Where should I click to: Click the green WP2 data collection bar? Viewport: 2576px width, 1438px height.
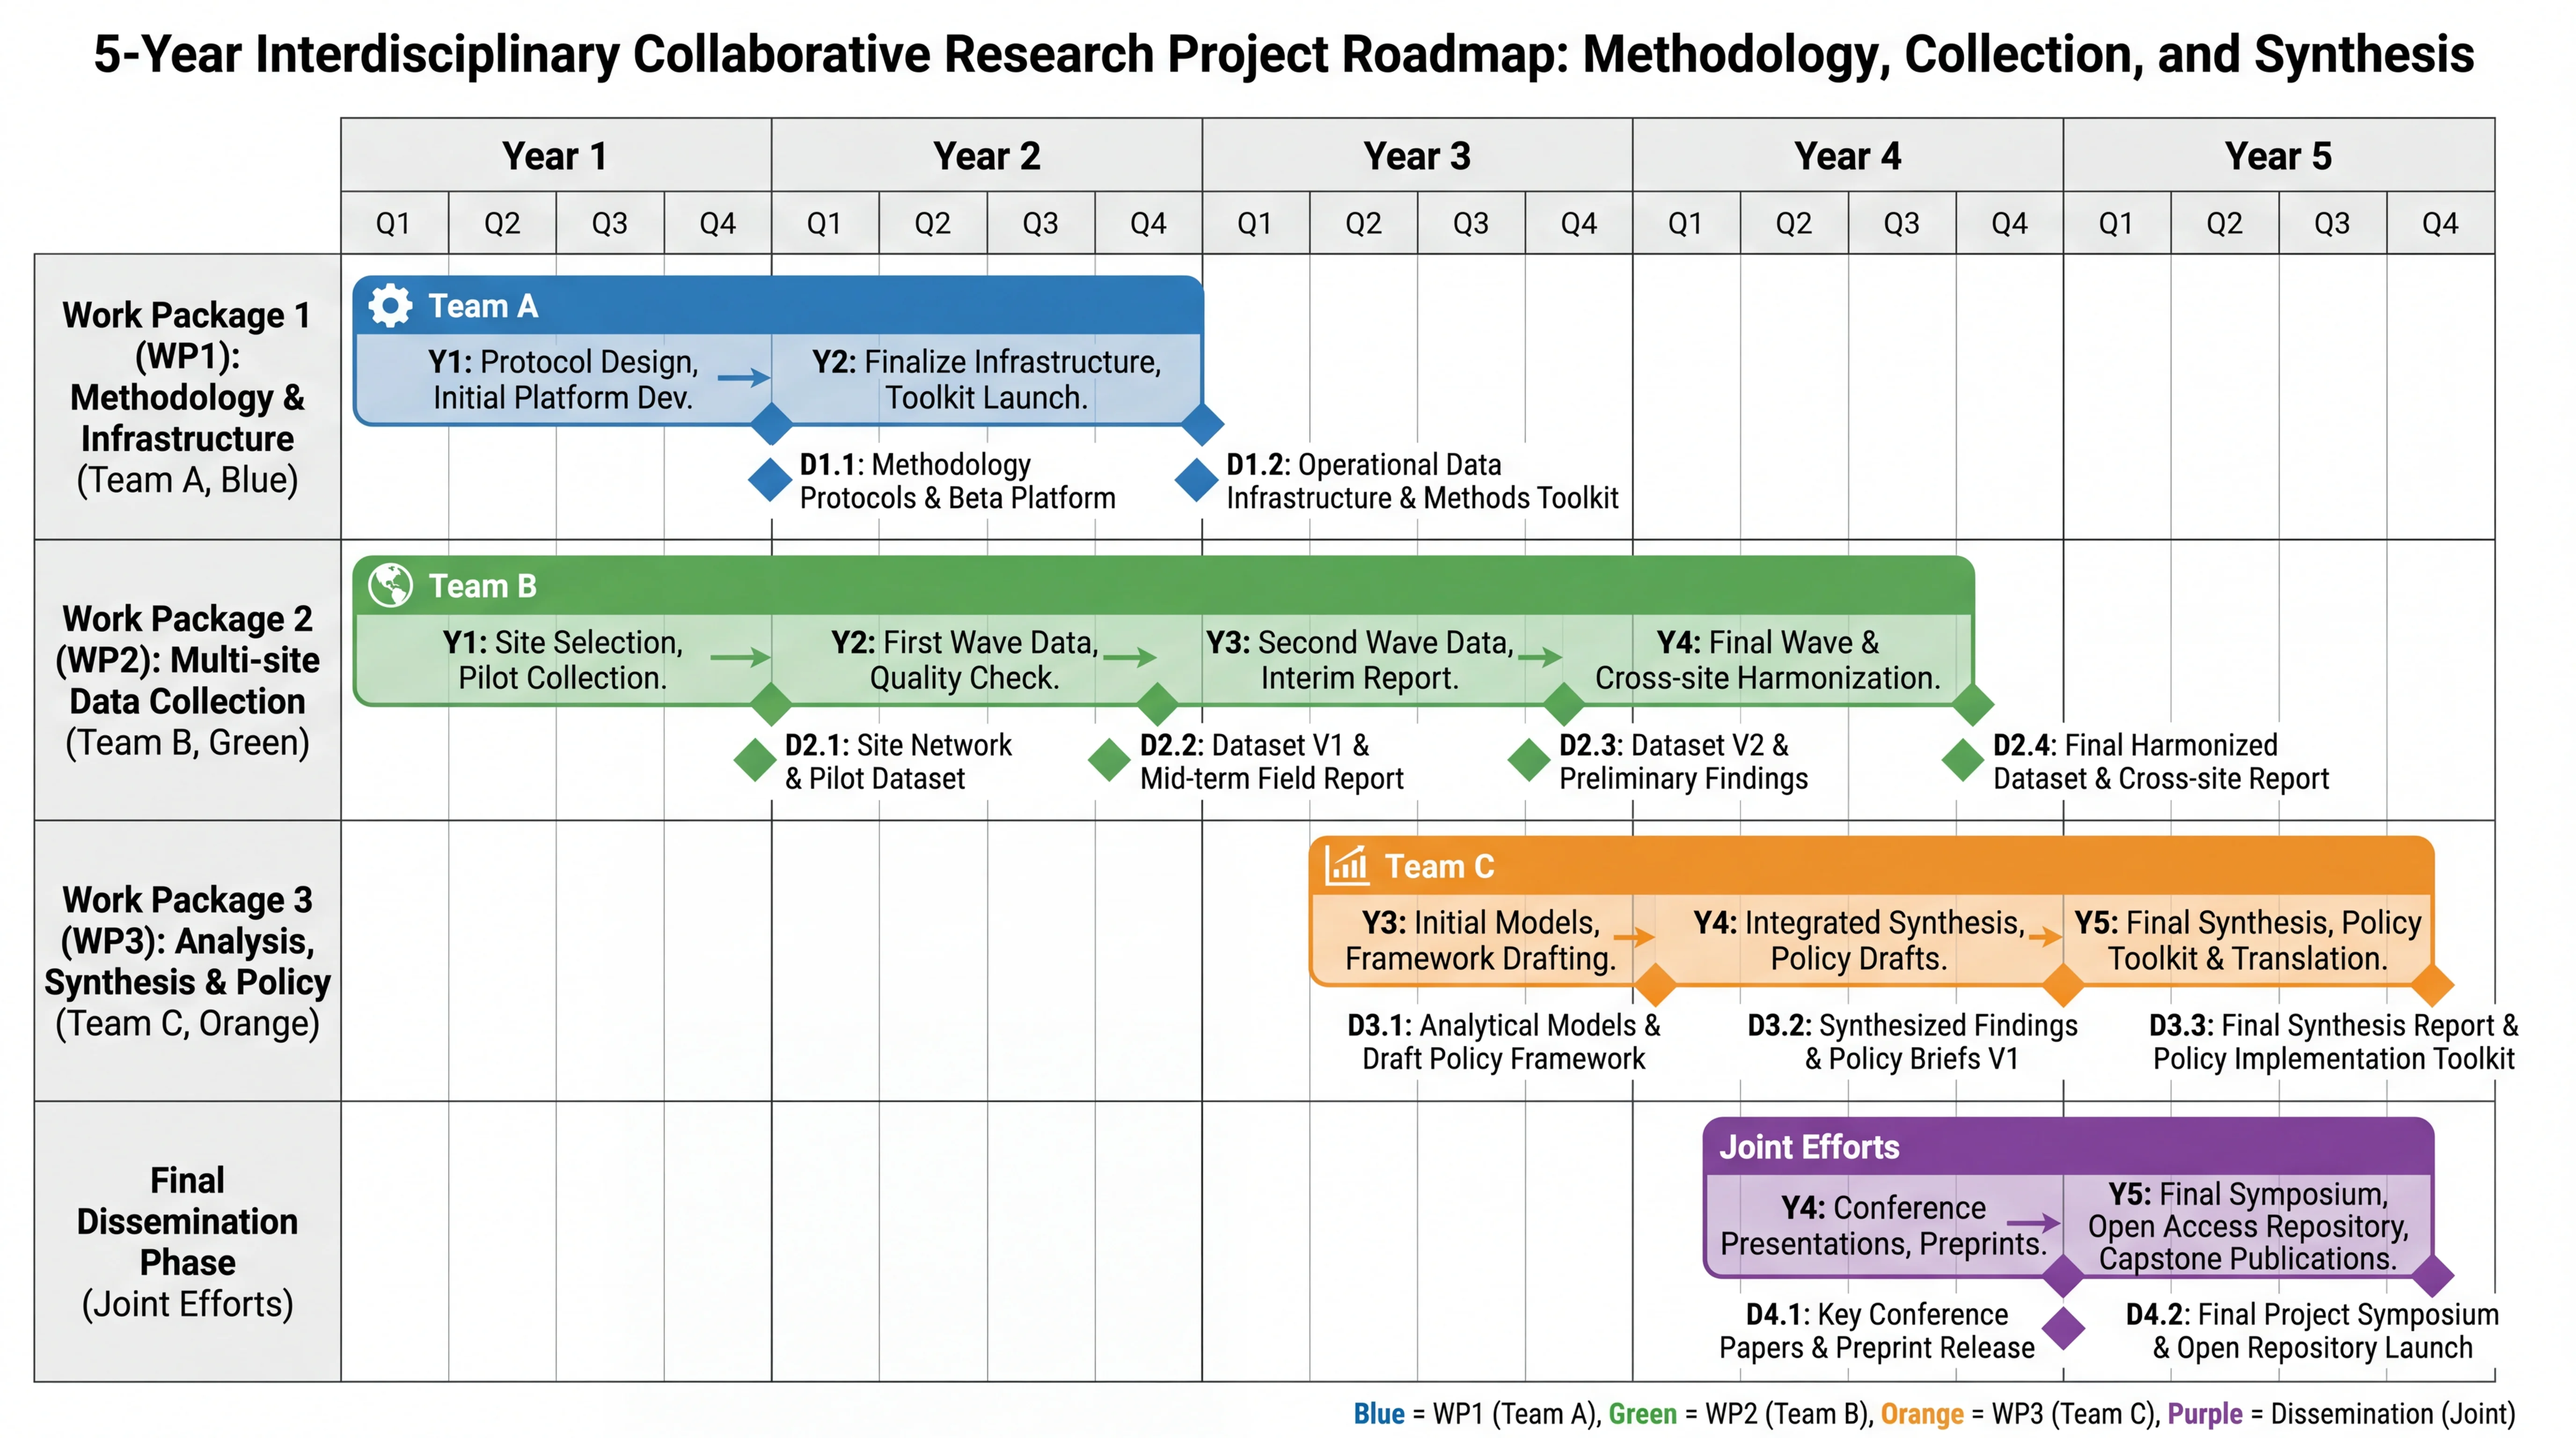(x=1100, y=660)
